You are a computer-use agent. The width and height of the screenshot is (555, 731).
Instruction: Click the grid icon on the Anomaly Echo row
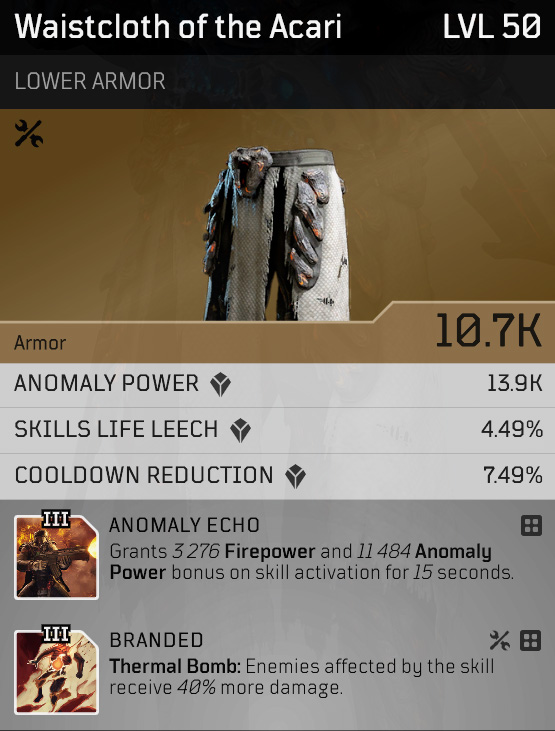531,526
